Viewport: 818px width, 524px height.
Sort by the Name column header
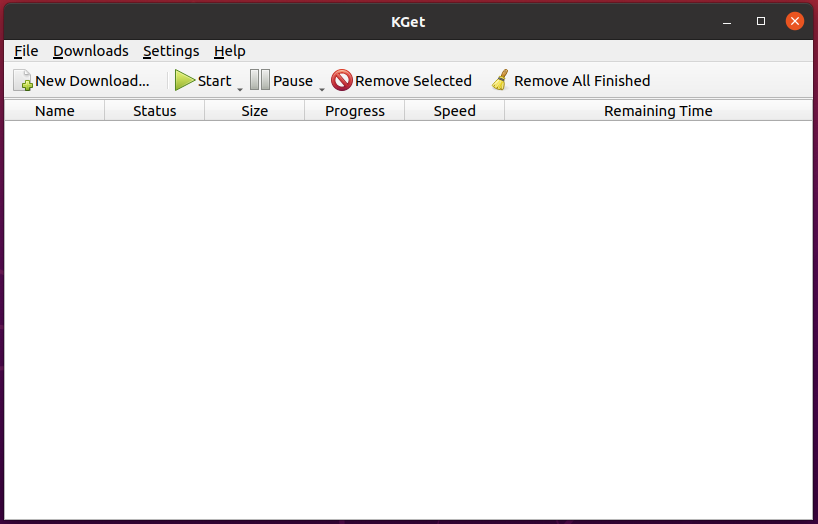55,111
